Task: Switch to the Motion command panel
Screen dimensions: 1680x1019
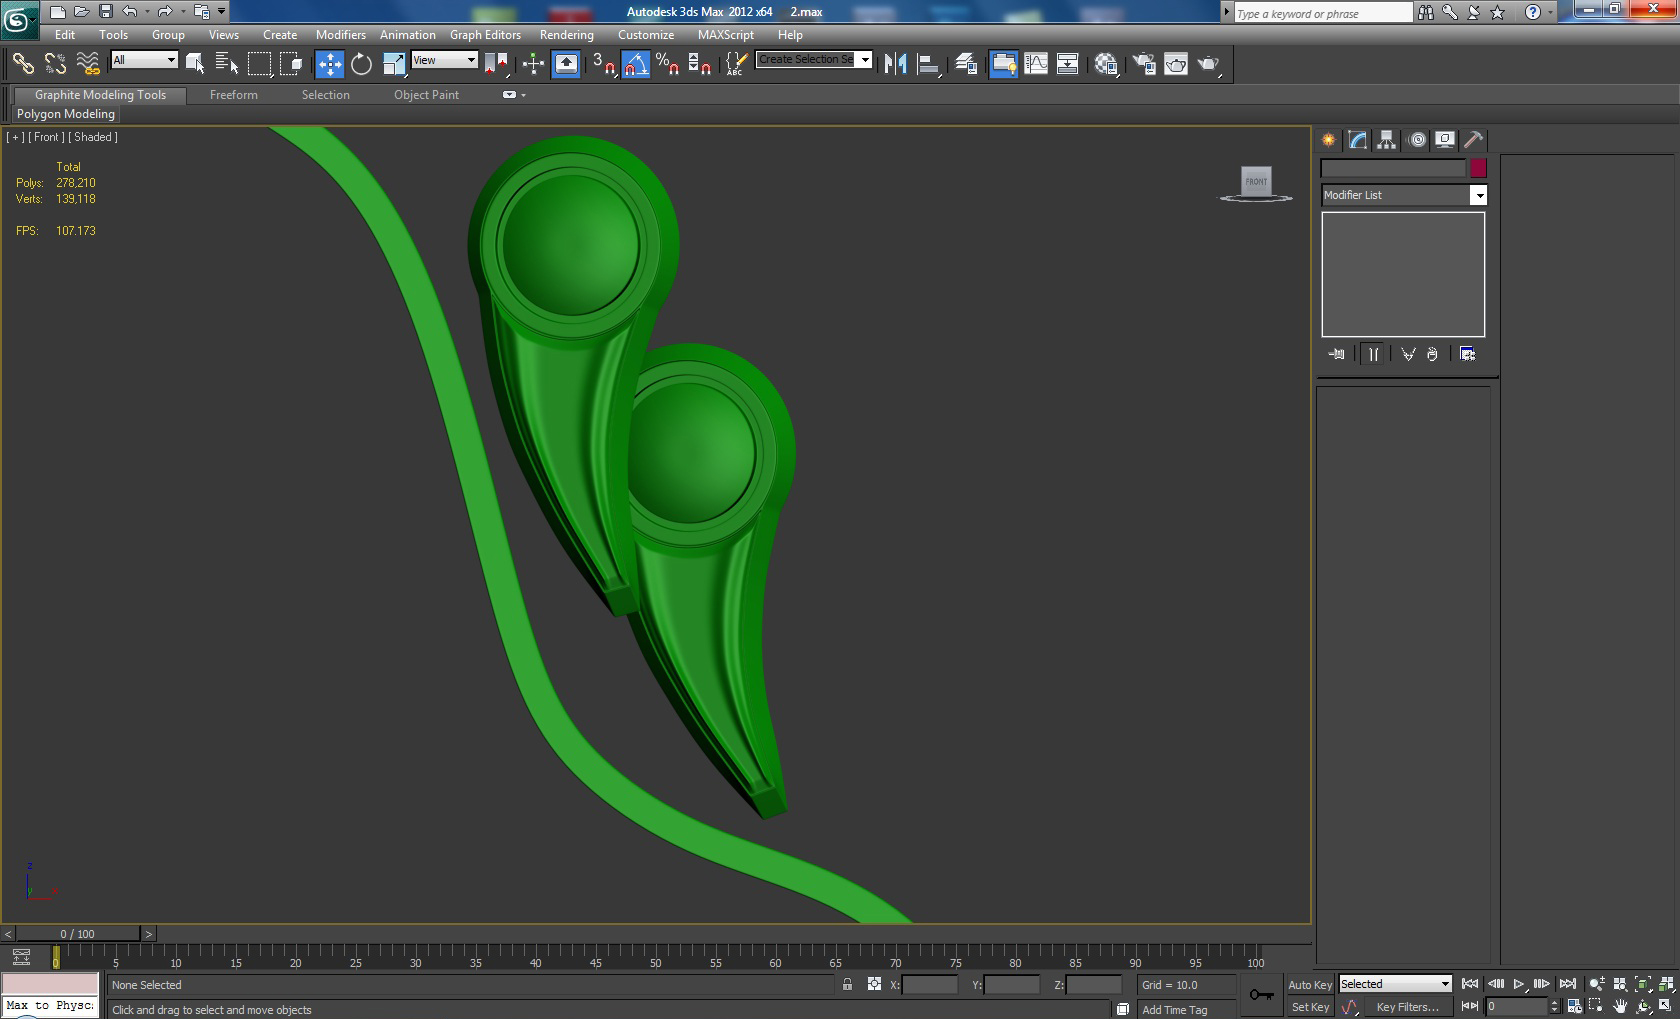Action: coord(1416,140)
